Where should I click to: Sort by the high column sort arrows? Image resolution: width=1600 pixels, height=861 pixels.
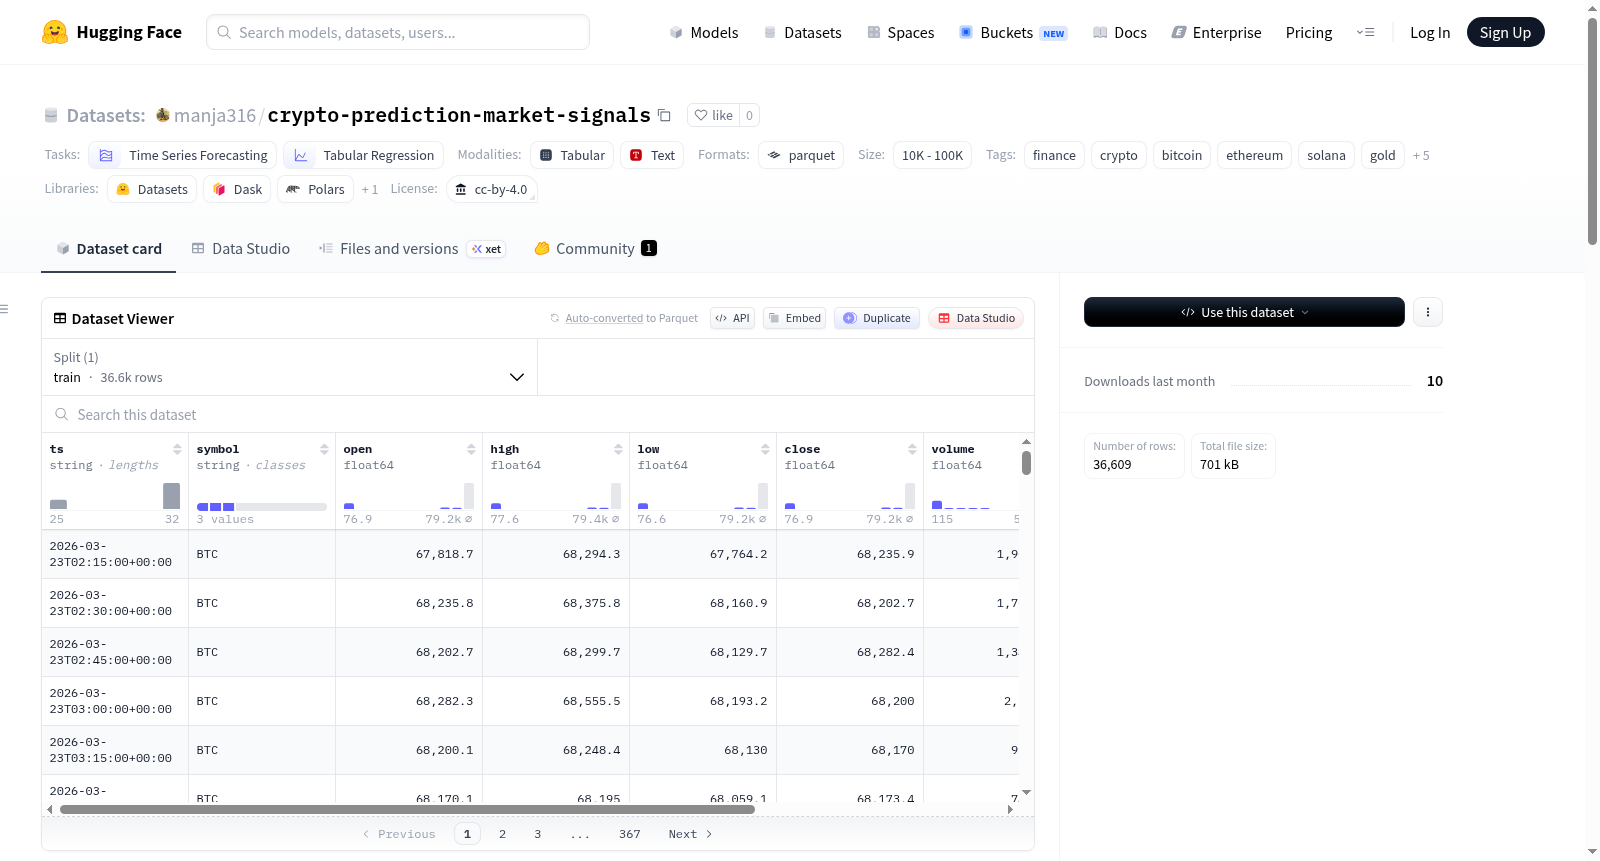tap(618, 449)
